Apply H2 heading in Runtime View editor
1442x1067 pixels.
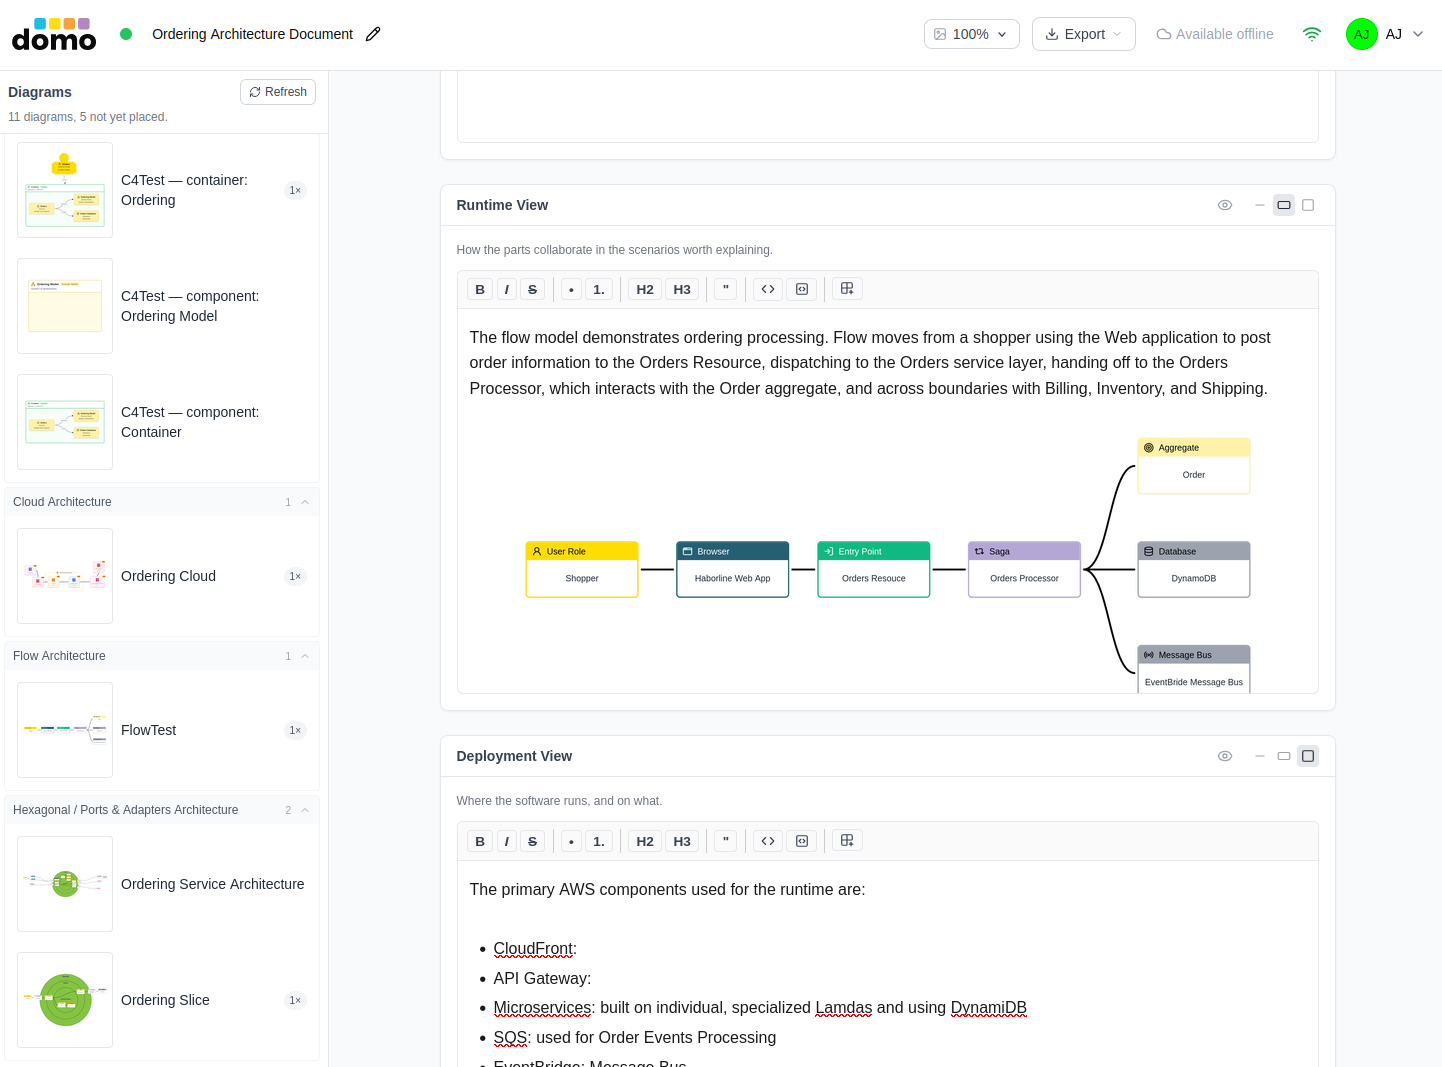pyautogui.click(x=645, y=289)
